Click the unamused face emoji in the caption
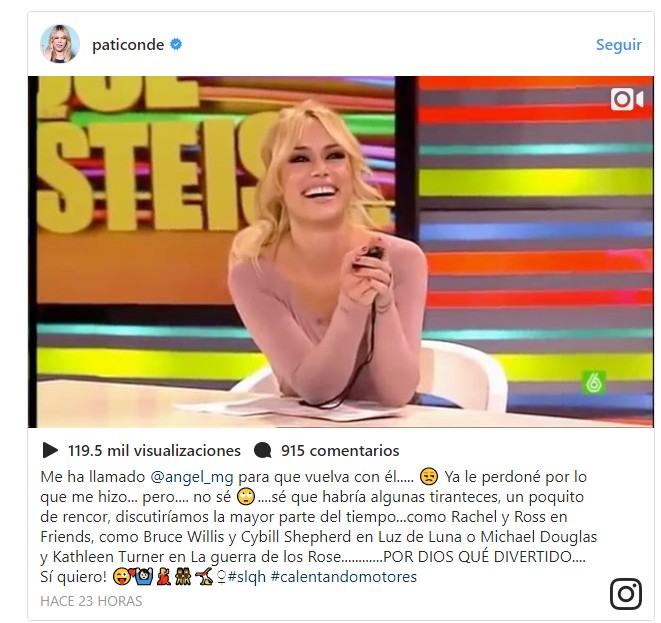Screen dimensions: 661x623 pos(429,476)
